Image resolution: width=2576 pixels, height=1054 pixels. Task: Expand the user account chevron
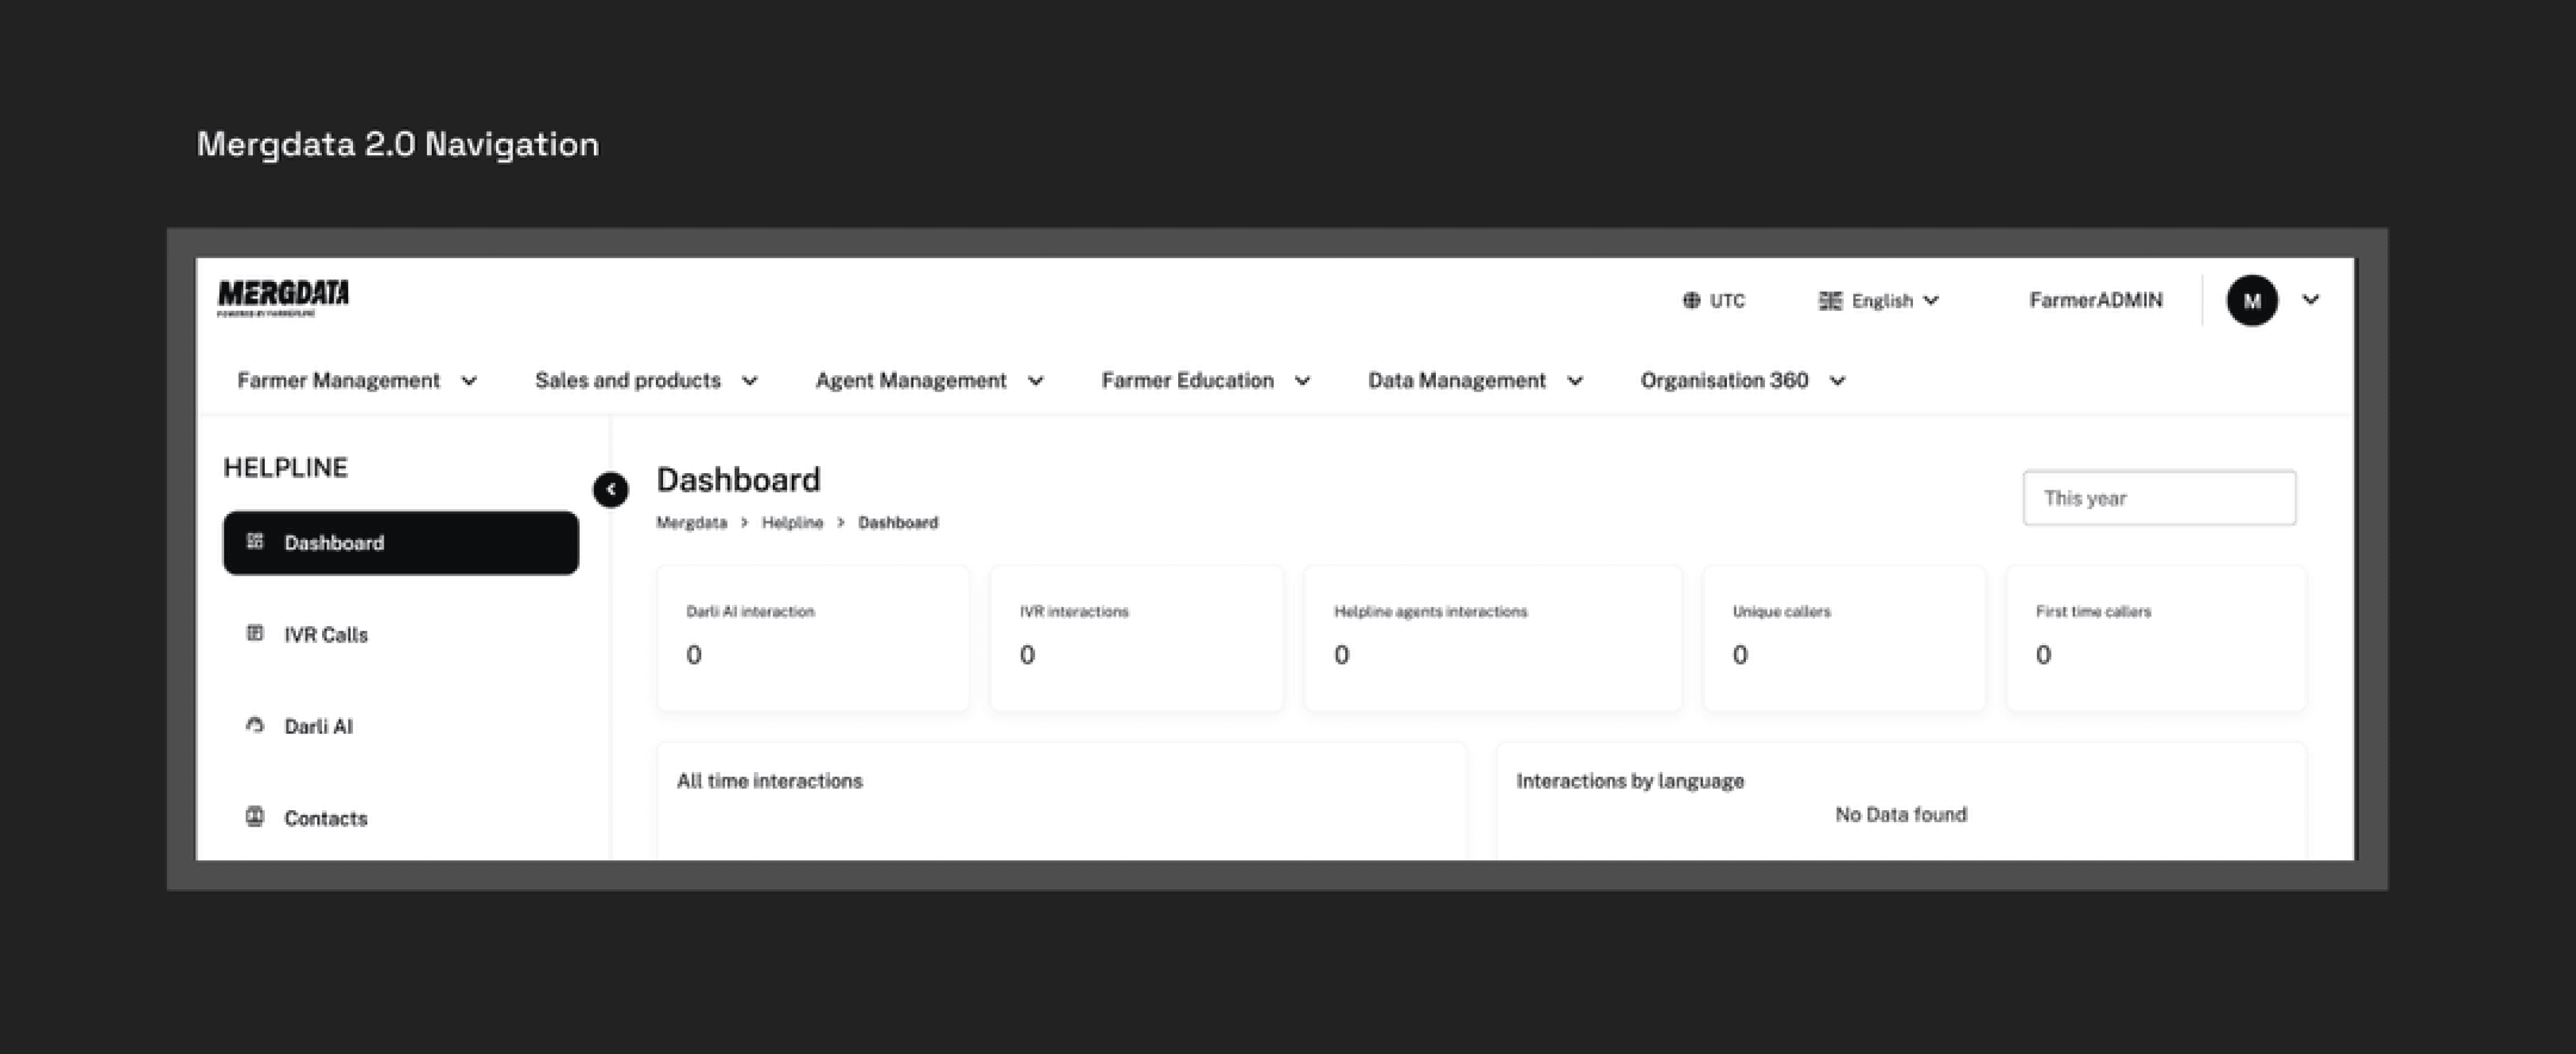2311,300
